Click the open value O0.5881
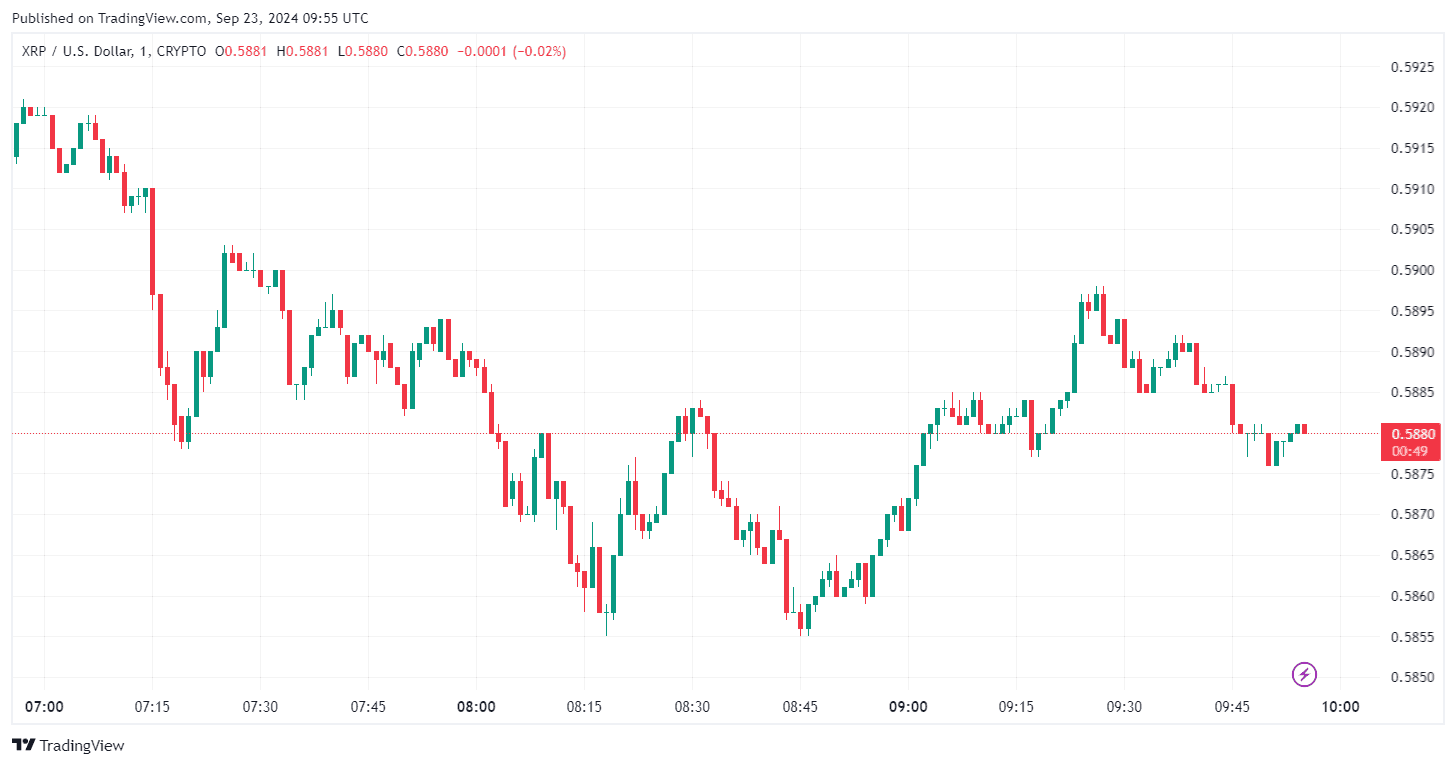The width and height of the screenshot is (1456, 766). [x=241, y=51]
